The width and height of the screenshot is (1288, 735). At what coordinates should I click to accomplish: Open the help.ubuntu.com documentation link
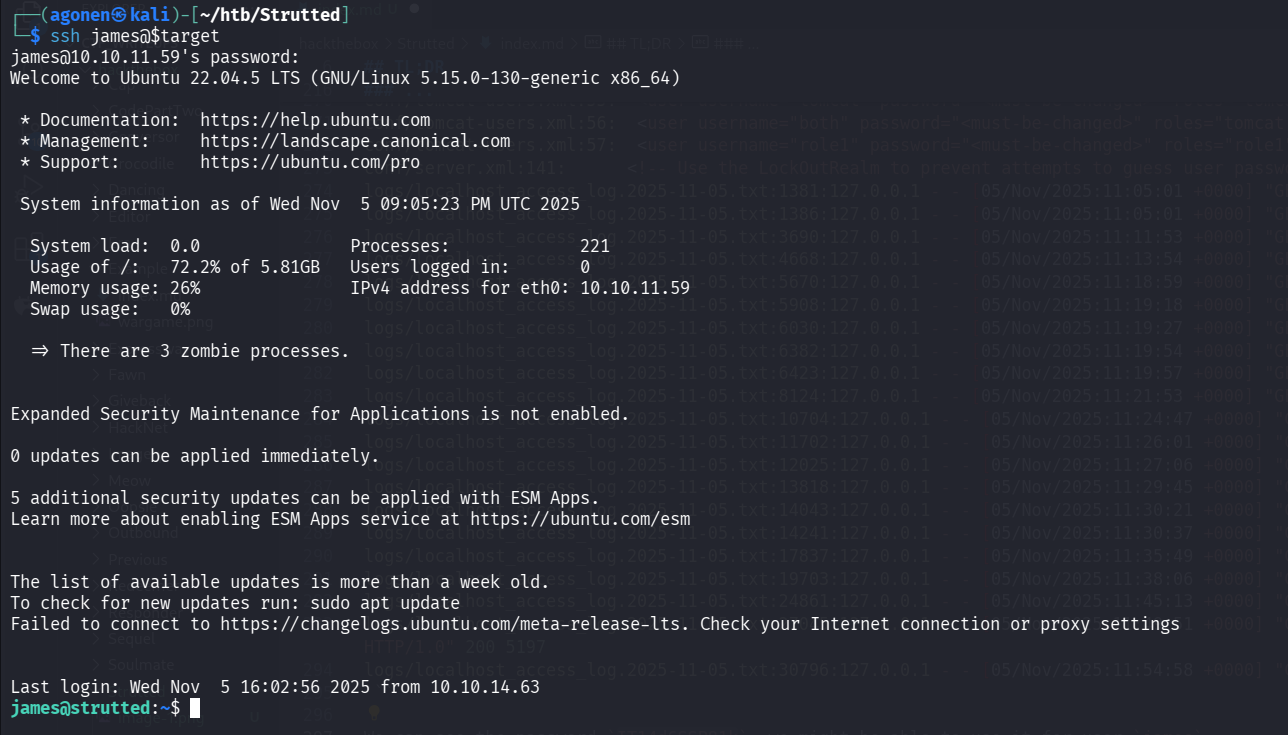(315, 120)
